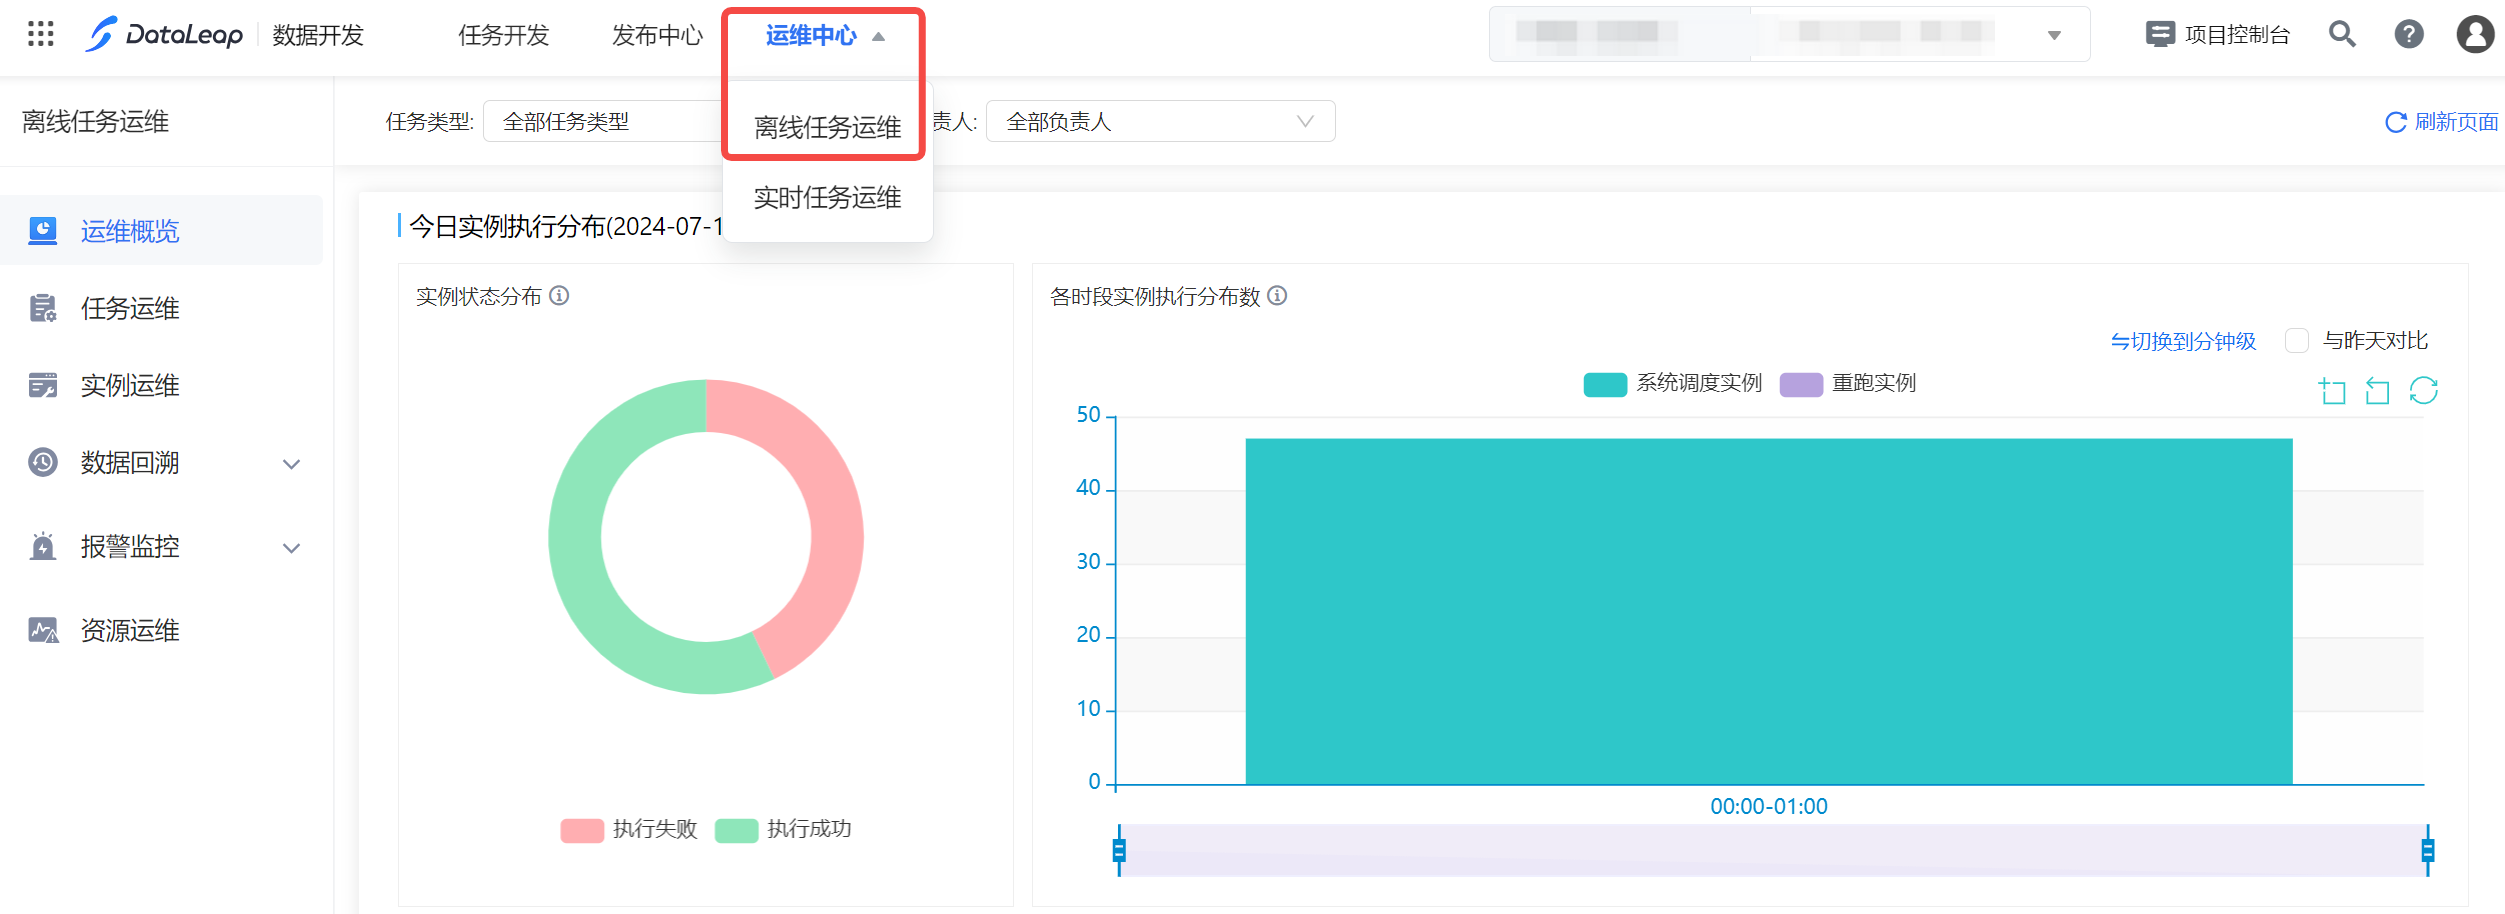Click the 资源运维 chart icon
This screenshot has height=914, width=2505.
[43, 630]
